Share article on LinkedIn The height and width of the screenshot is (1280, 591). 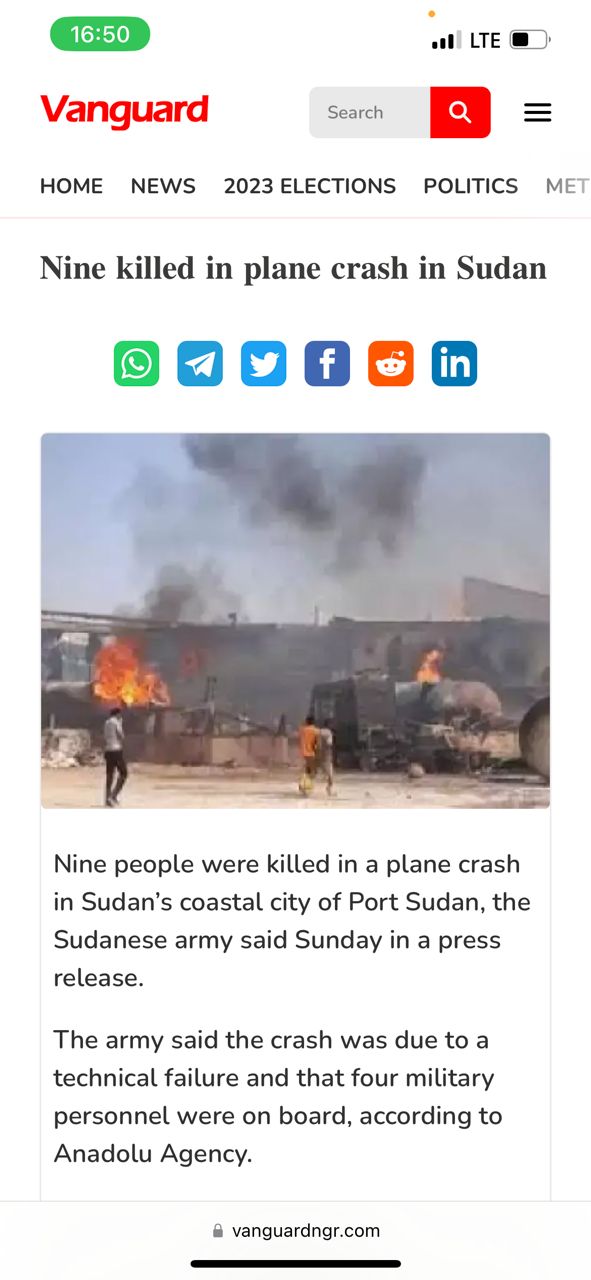454,363
